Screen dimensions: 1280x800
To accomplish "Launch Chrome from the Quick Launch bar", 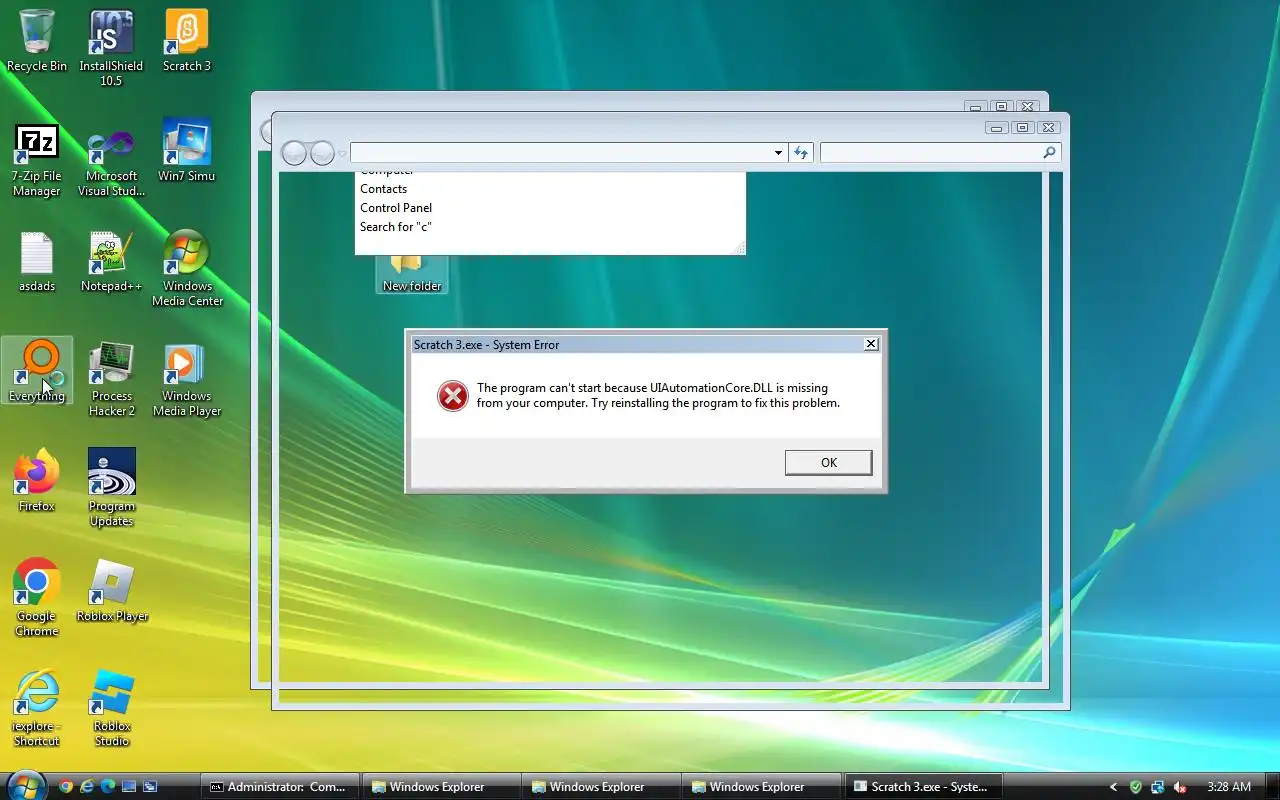I will tap(66, 787).
